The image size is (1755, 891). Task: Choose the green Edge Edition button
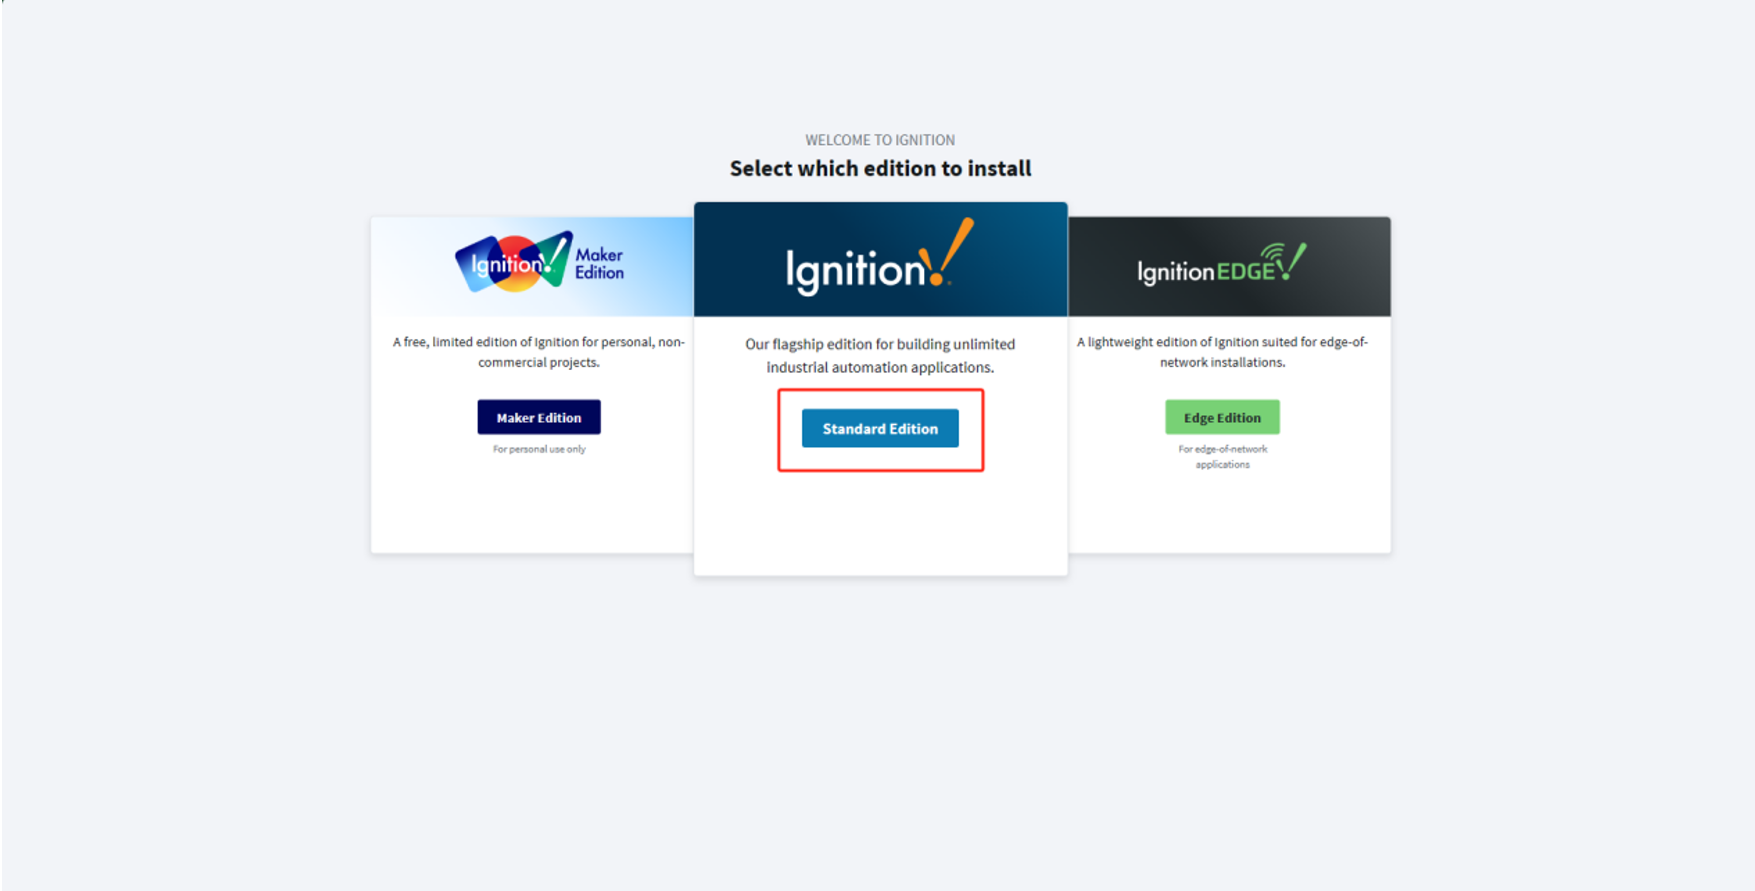point(1222,417)
